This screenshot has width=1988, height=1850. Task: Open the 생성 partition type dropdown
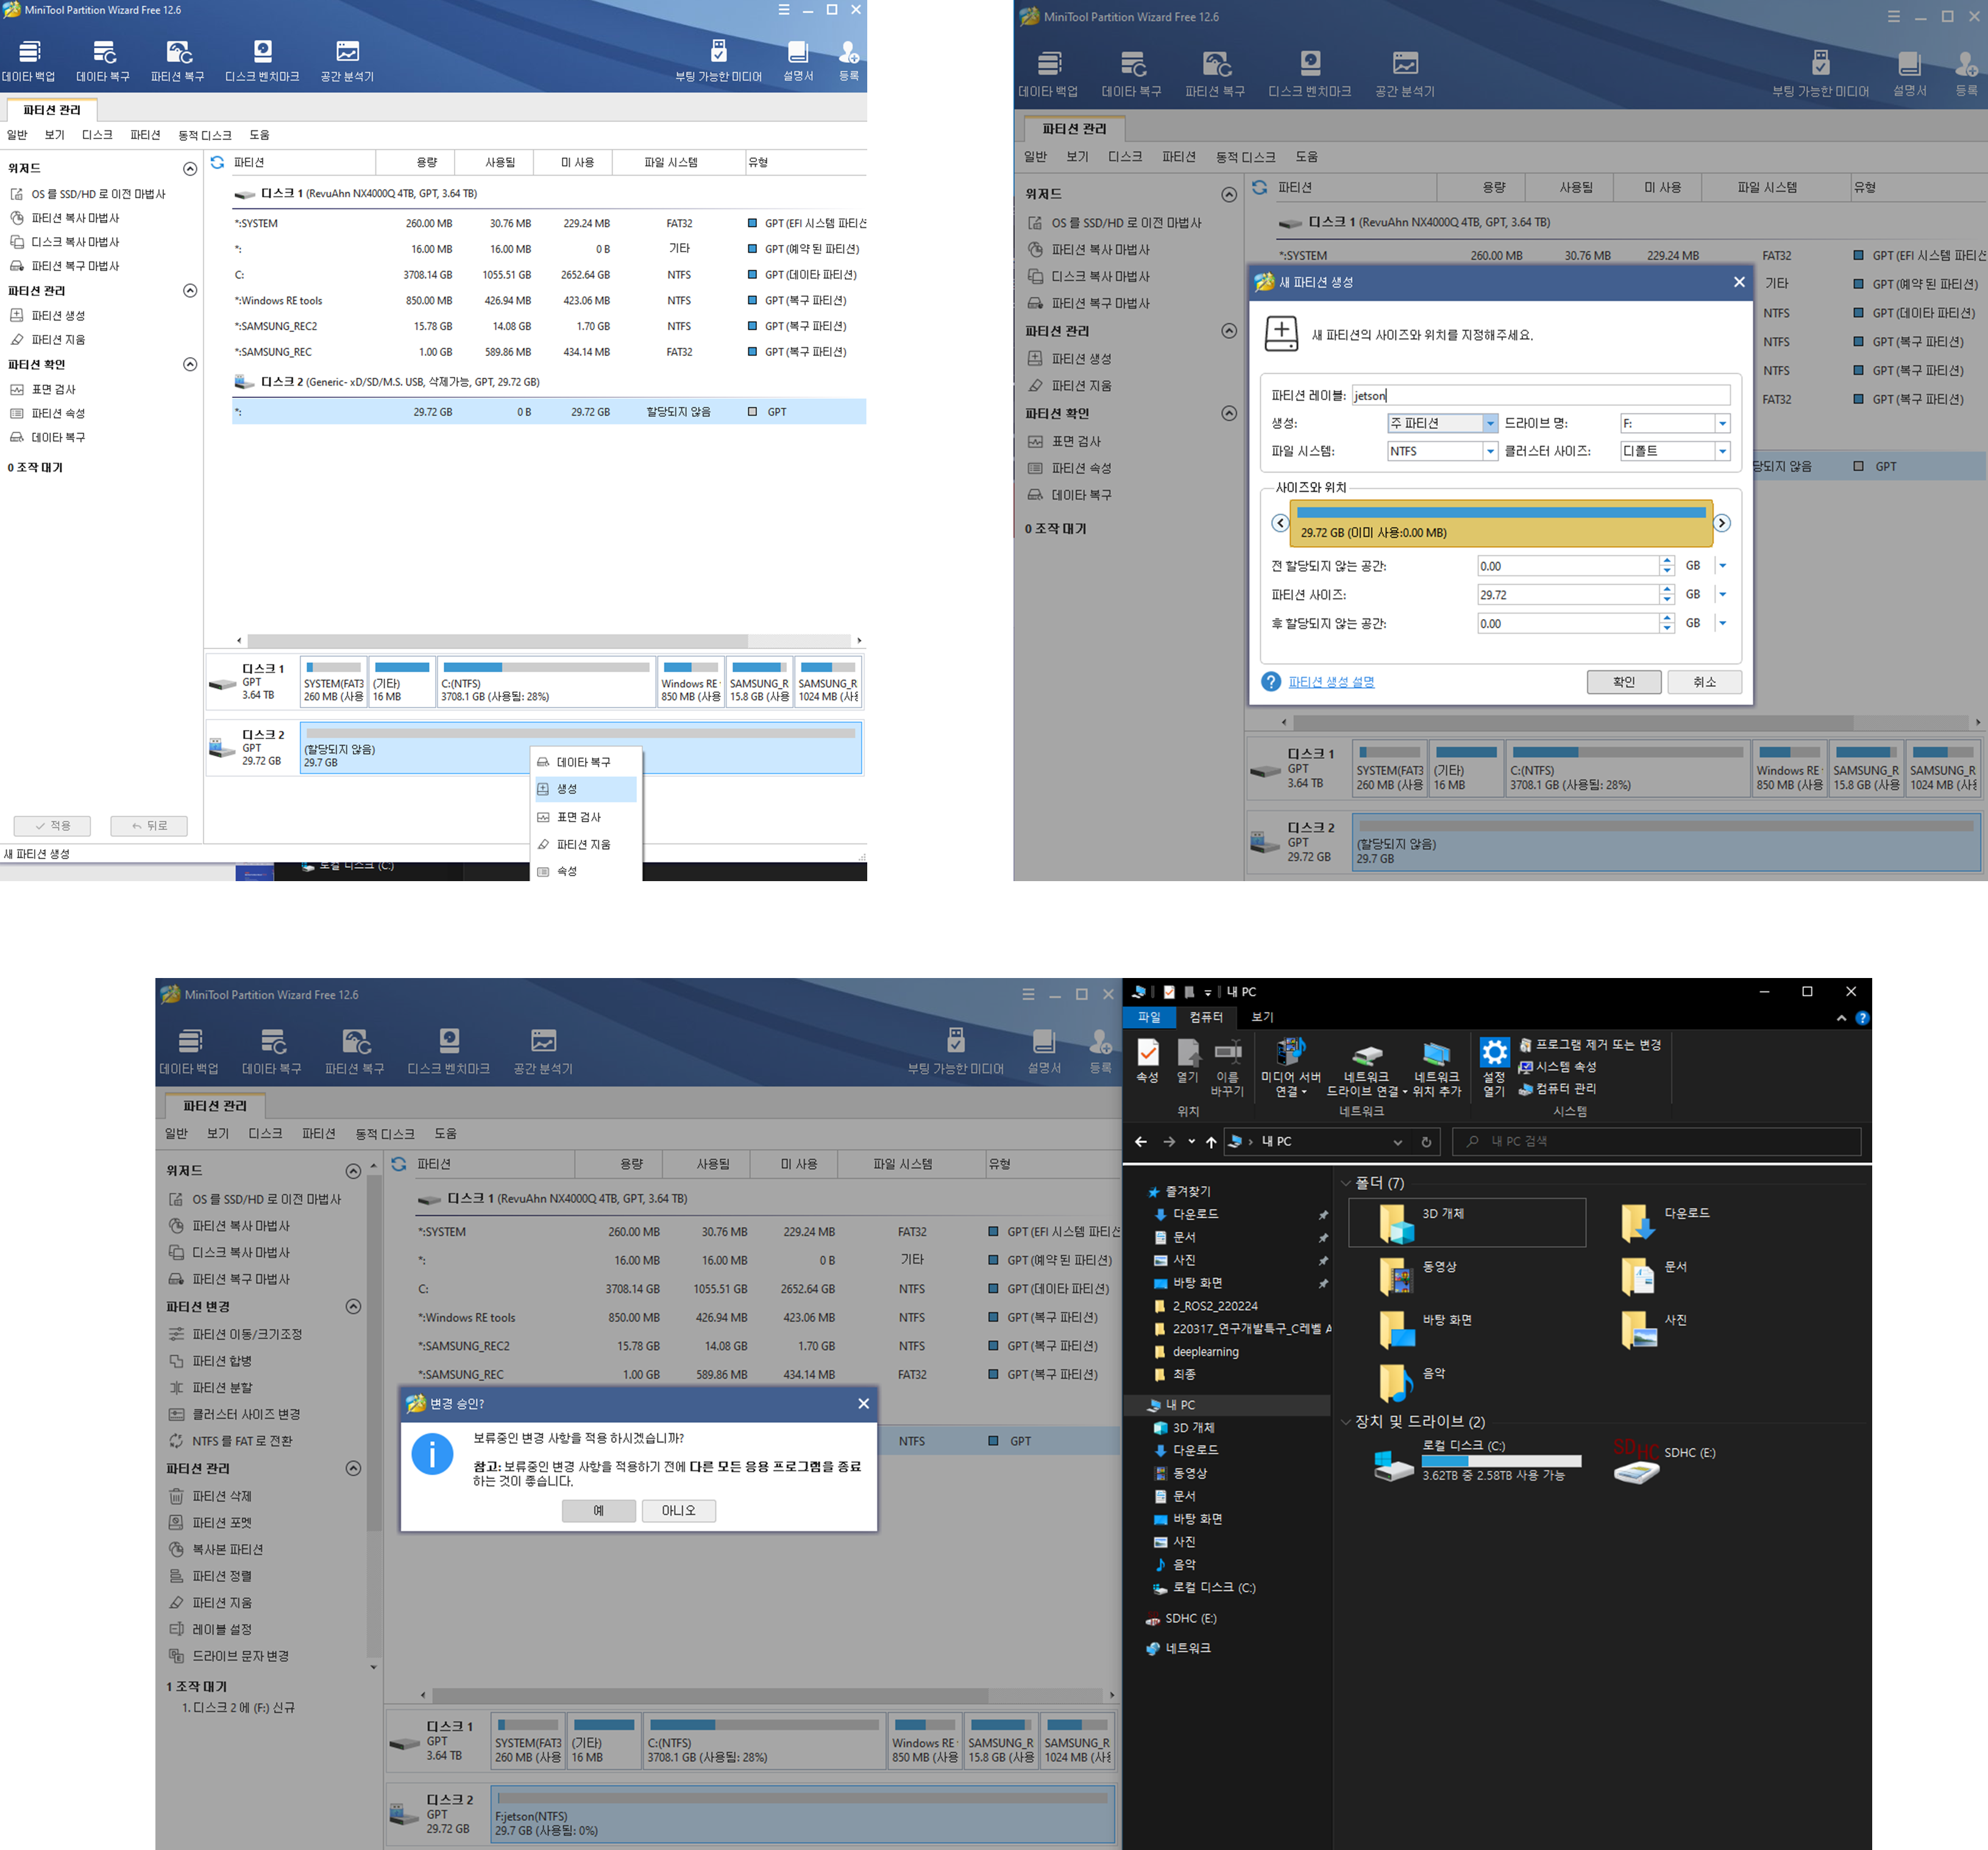(1490, 424)
